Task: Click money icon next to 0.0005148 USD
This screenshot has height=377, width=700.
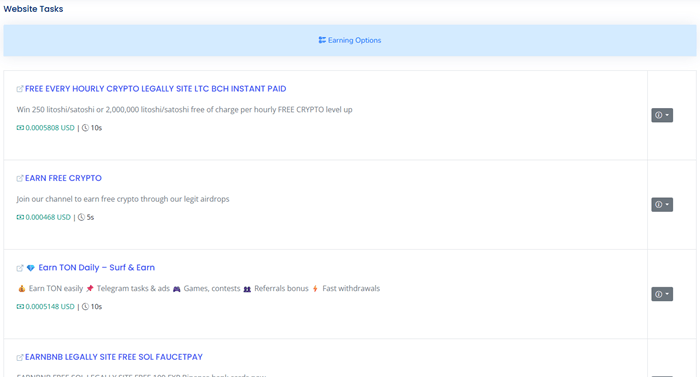Action: coord(20,306)
